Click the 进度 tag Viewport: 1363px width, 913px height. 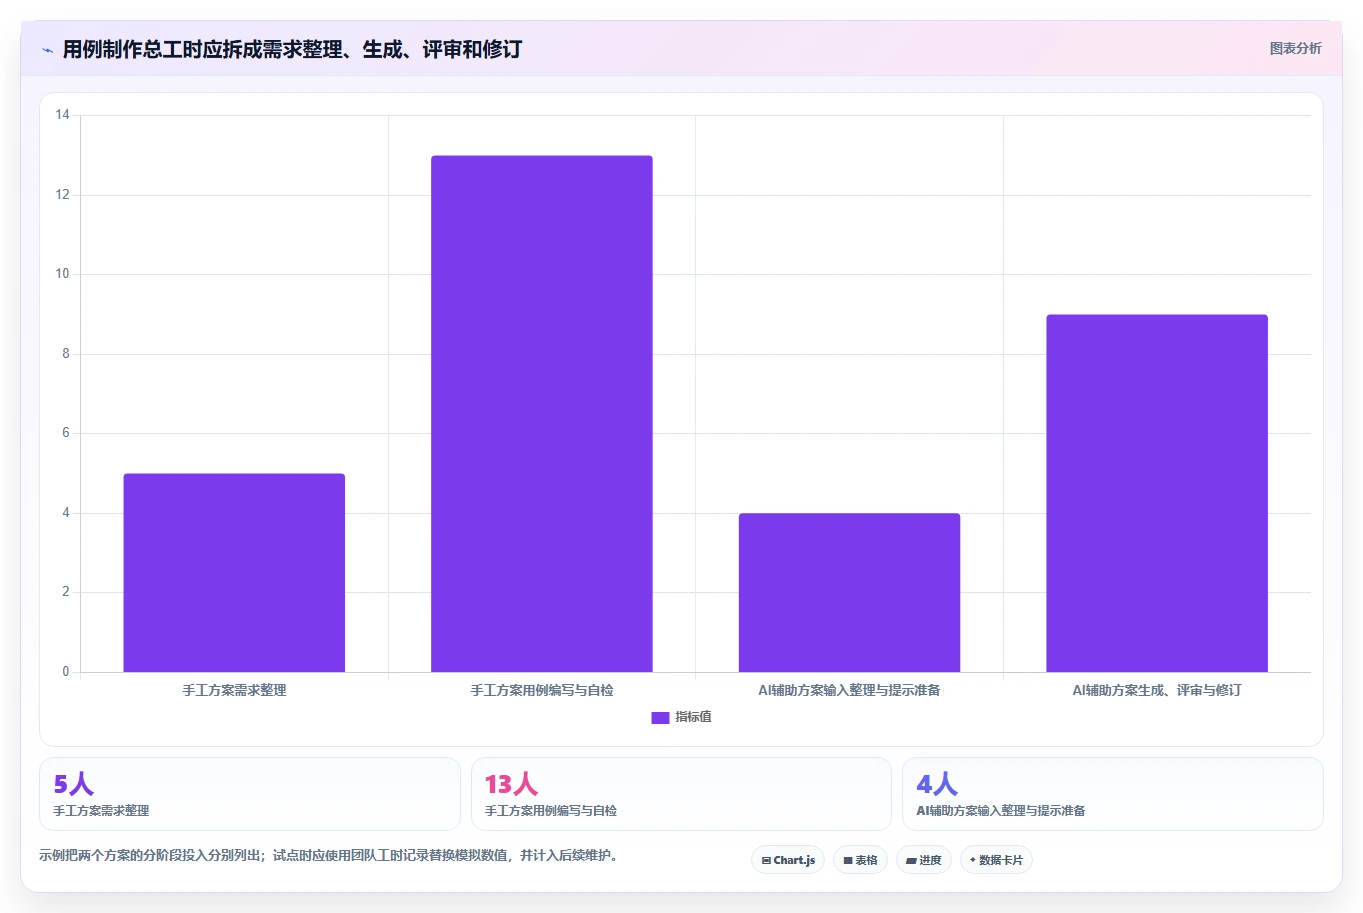point(924,860)
